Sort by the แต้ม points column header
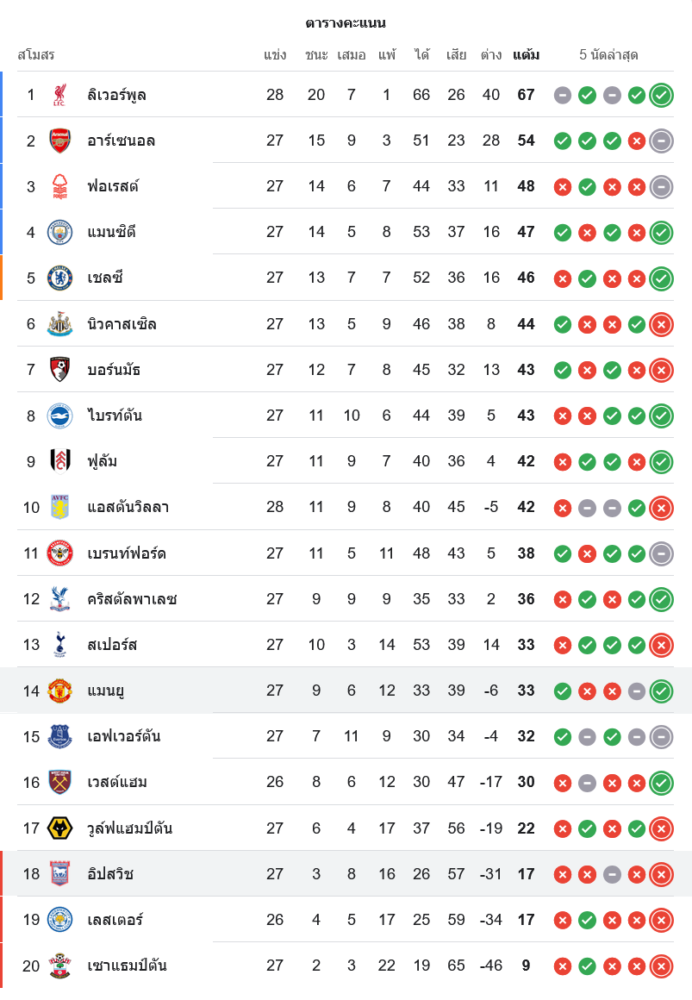Viewport: 692px width, 1000px height. coord(526,55)
